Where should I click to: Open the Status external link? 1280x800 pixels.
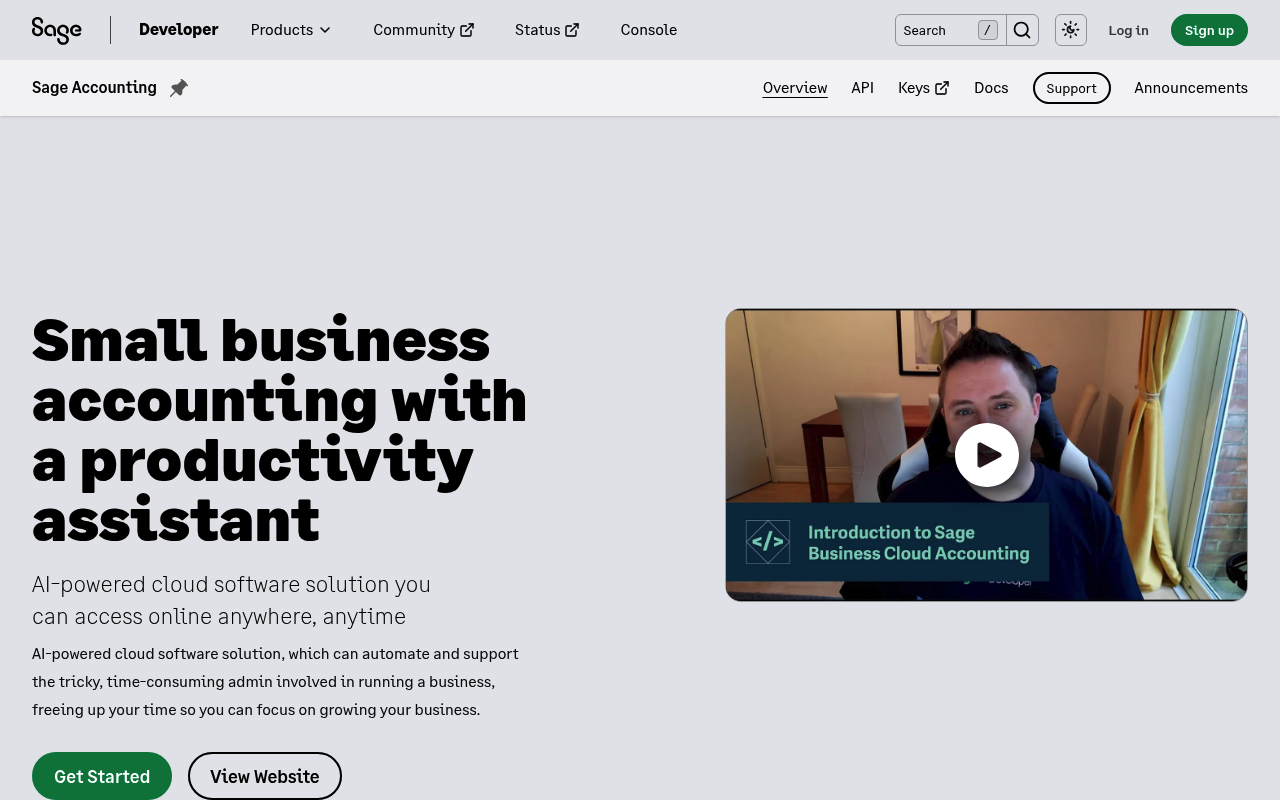click(547, 30)
